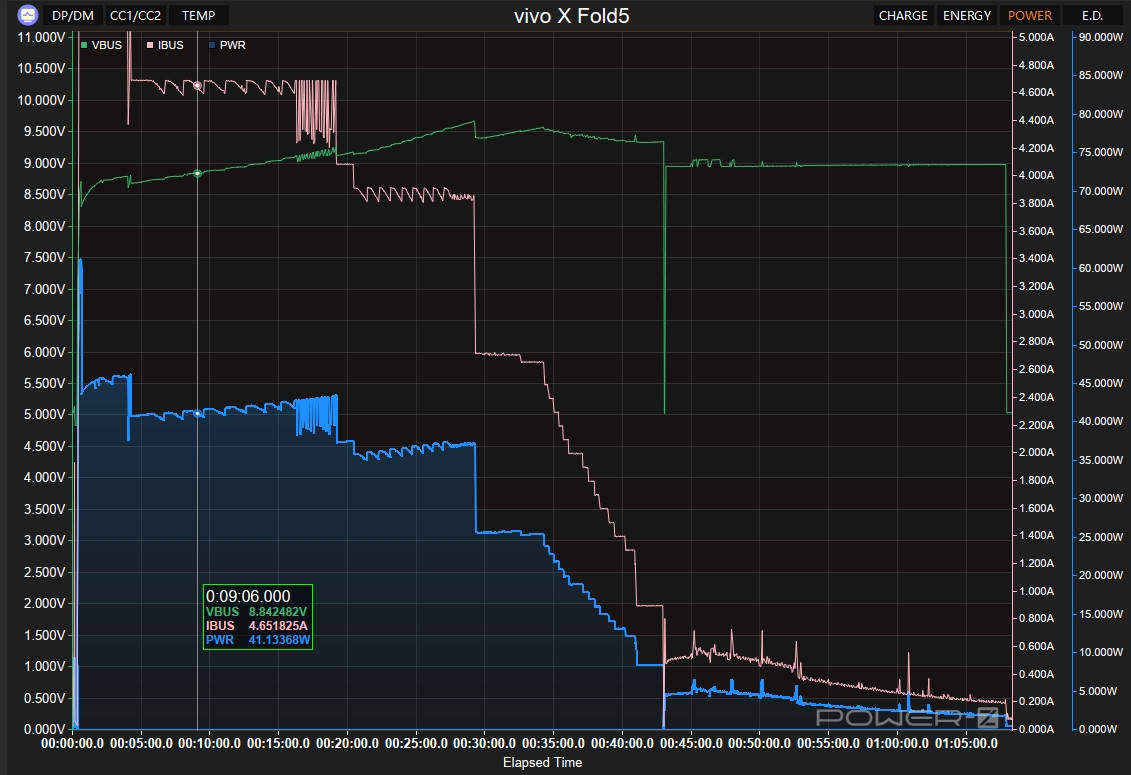Screen dimensions: 1131x775
Task: Click the PWR cursor point on blue curve
Action: (198, 413)
